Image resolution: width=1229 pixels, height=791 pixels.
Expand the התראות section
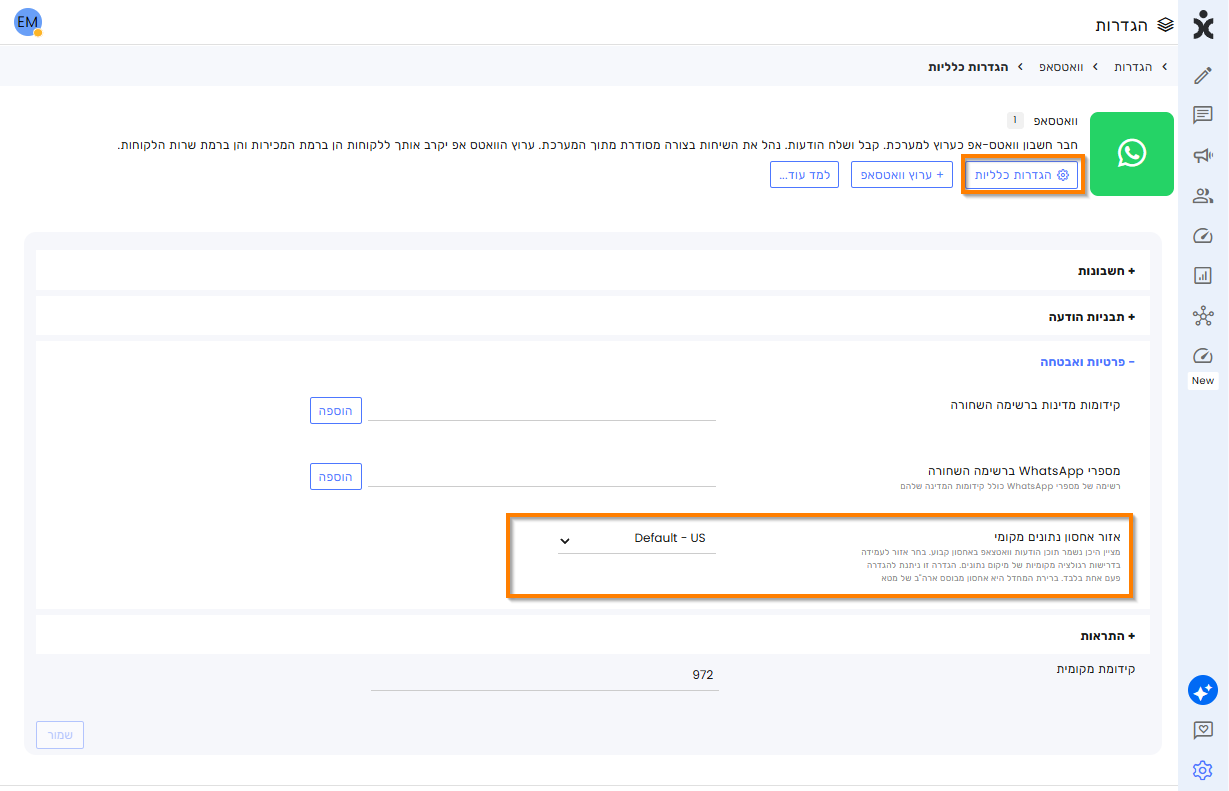(592, 636)
